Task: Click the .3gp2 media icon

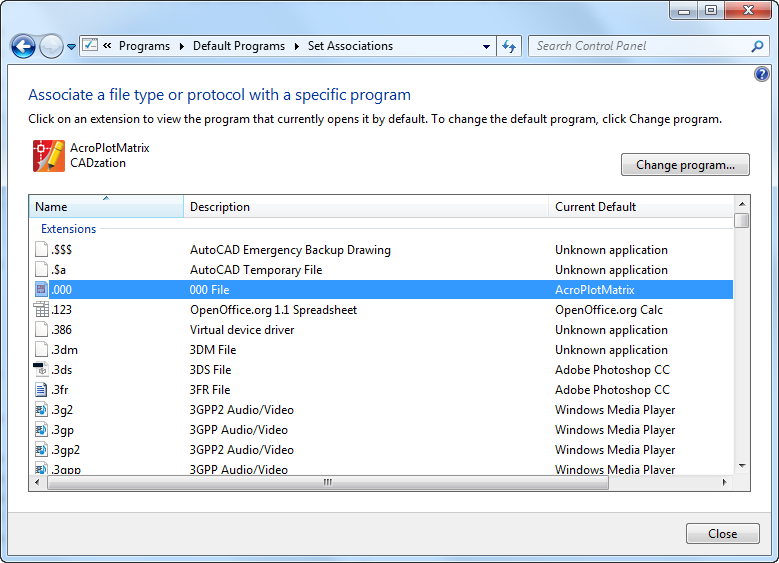Action: coord(41,449)
